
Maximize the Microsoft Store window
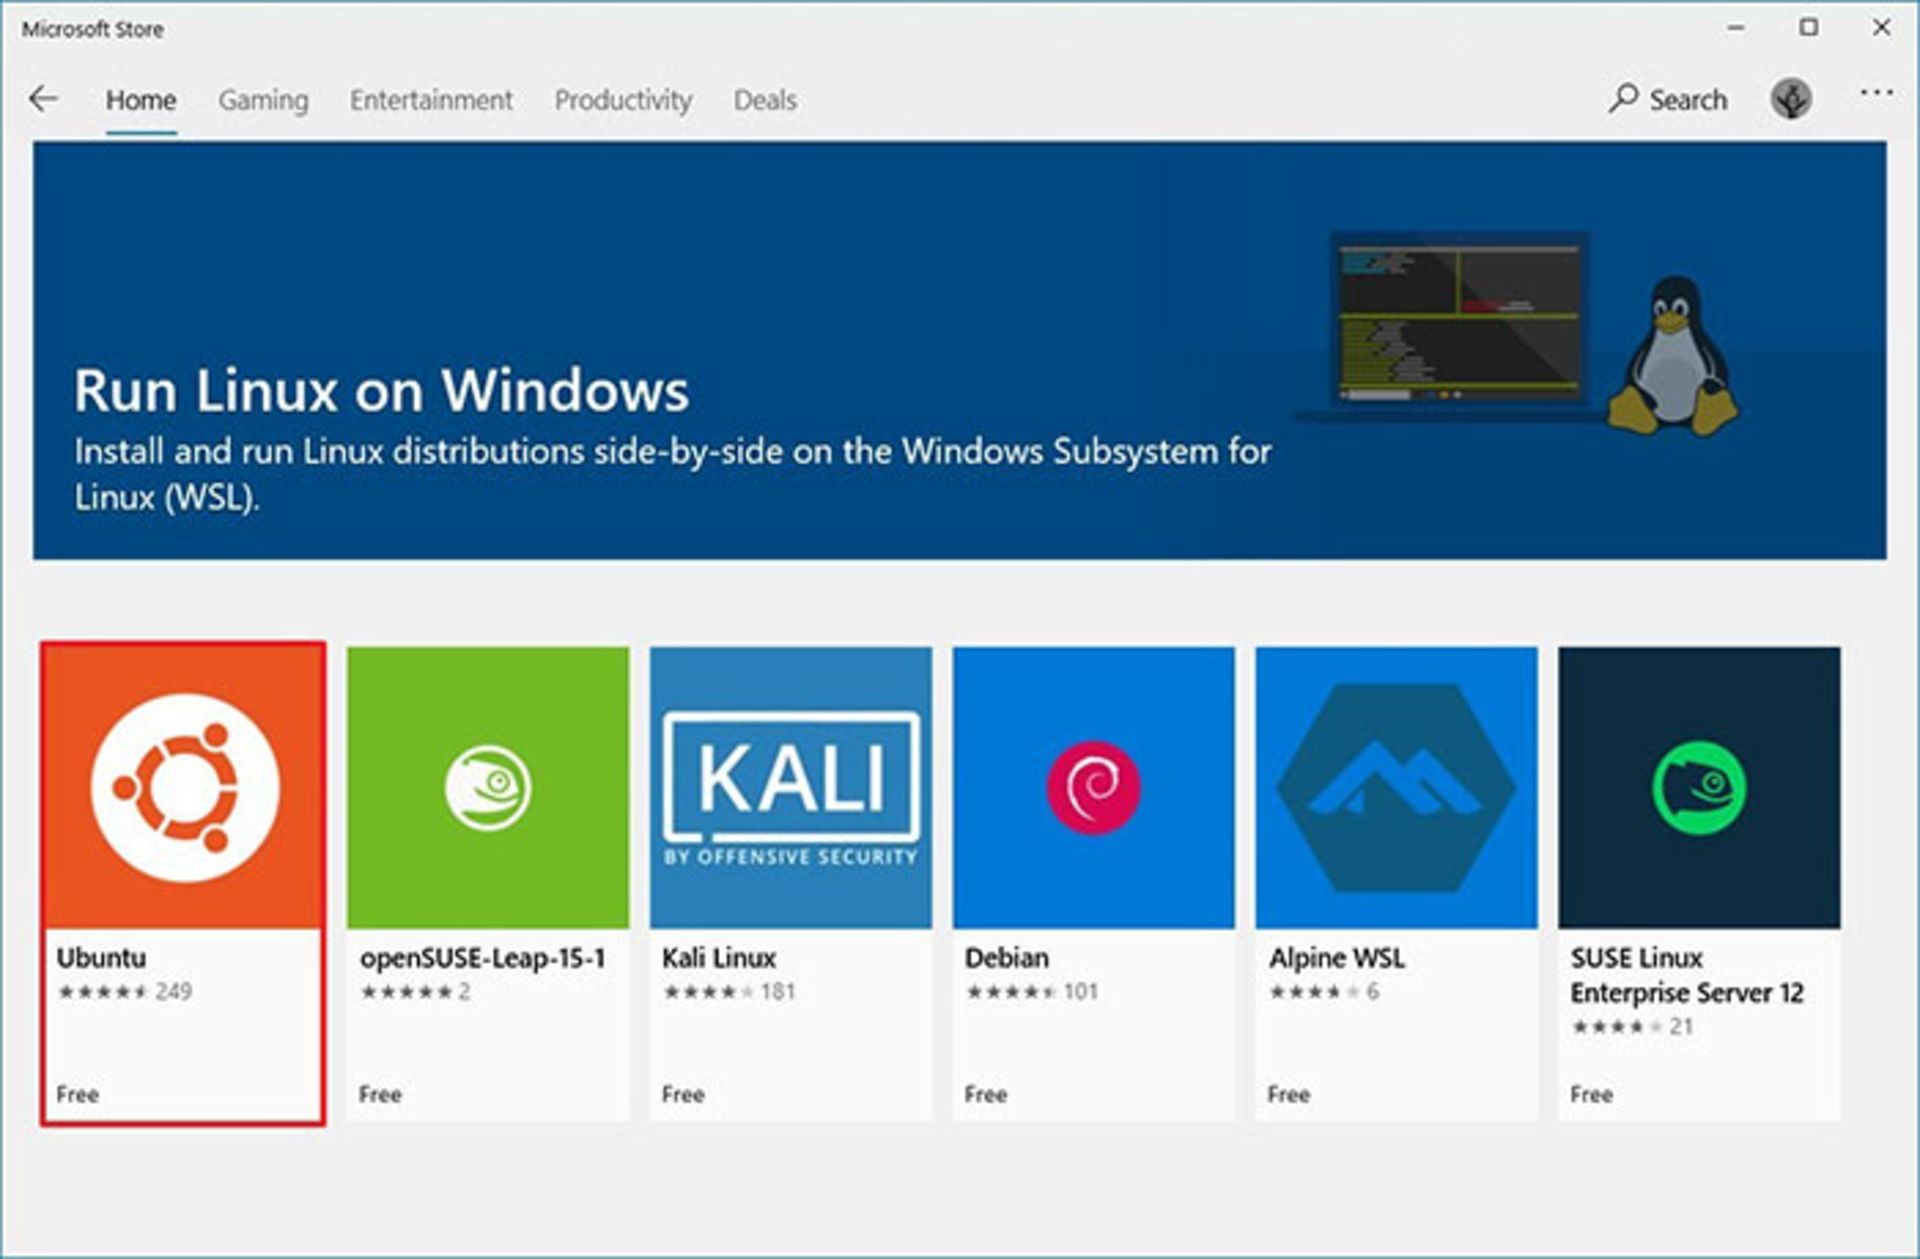(x=1808, y=28)
